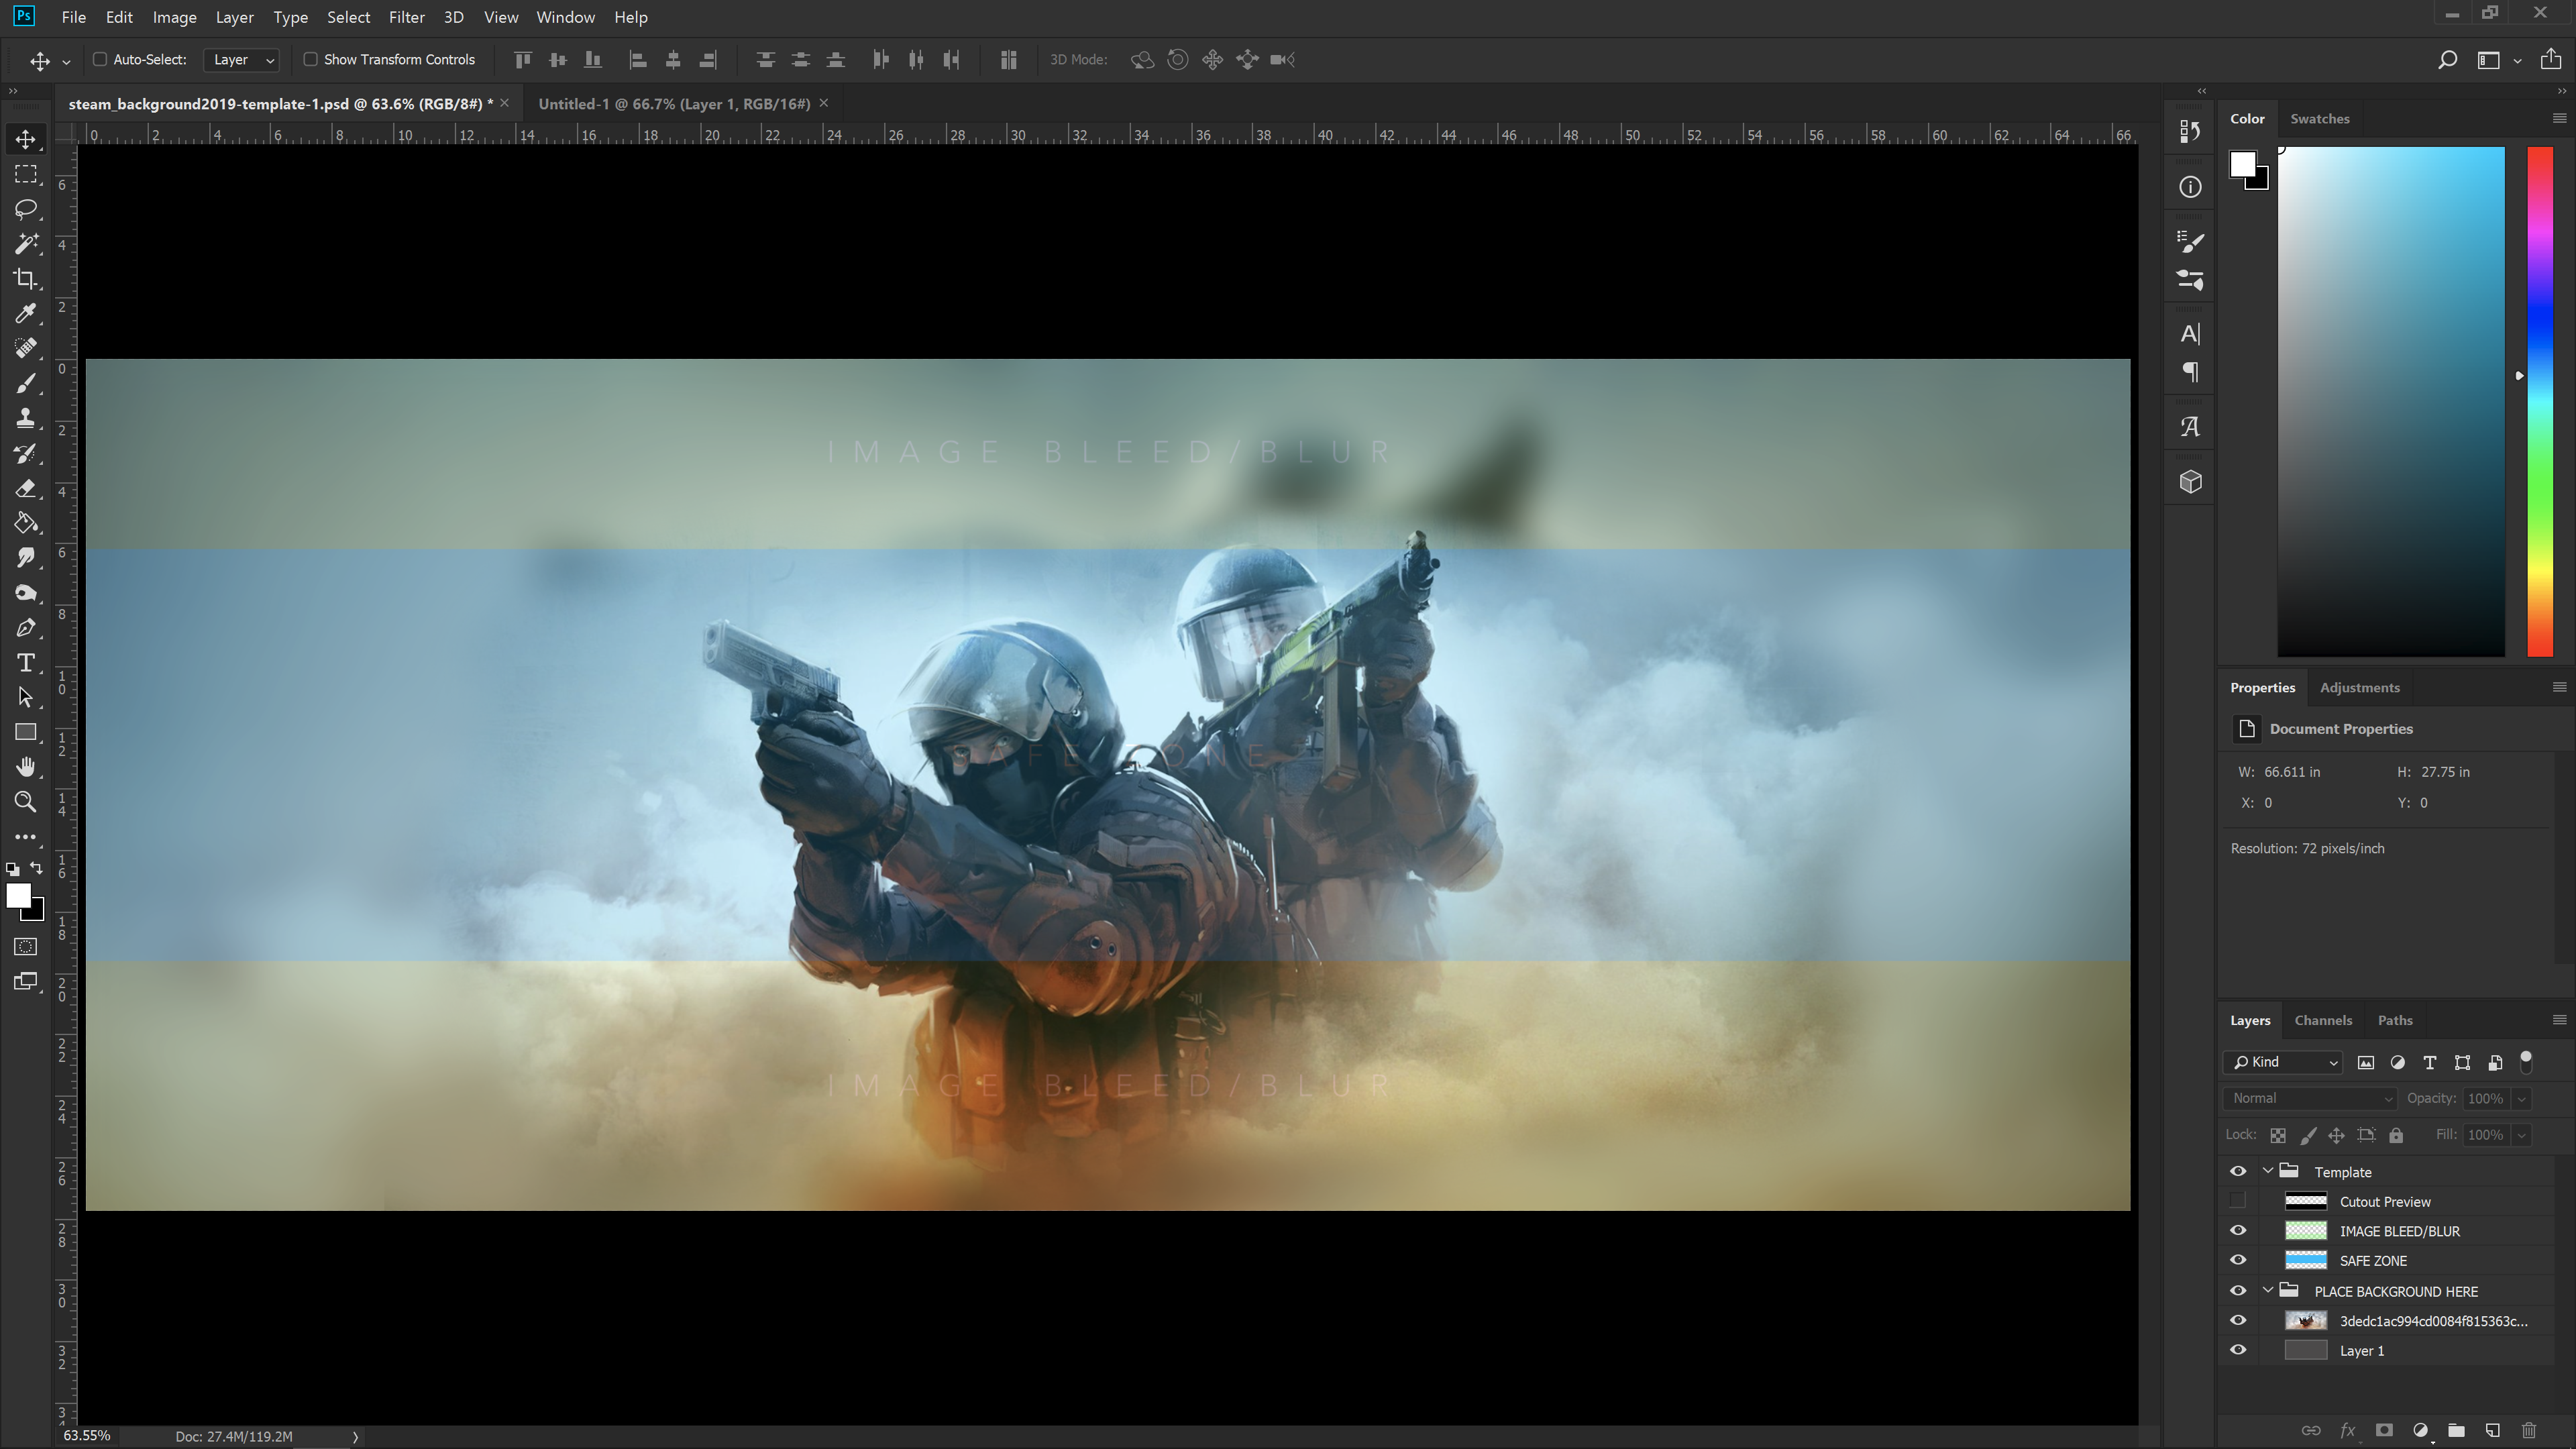Screen dimensions: 2576x1449
Task: Select the Path Selection tool
Action: pyautogui.click(x=26, y=698)
